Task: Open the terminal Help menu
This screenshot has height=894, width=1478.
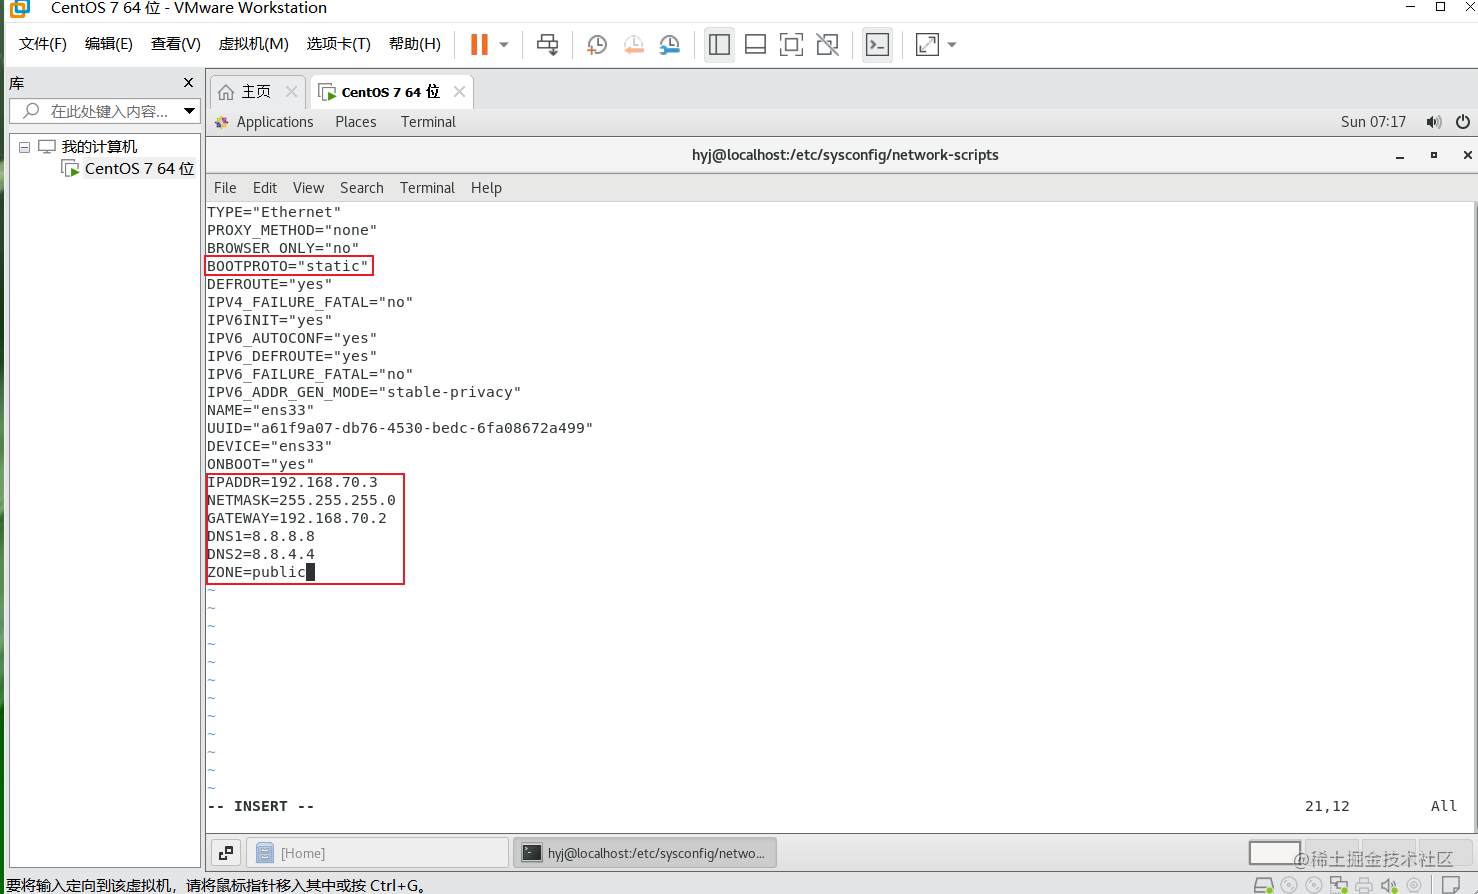Action: [486, 188]
